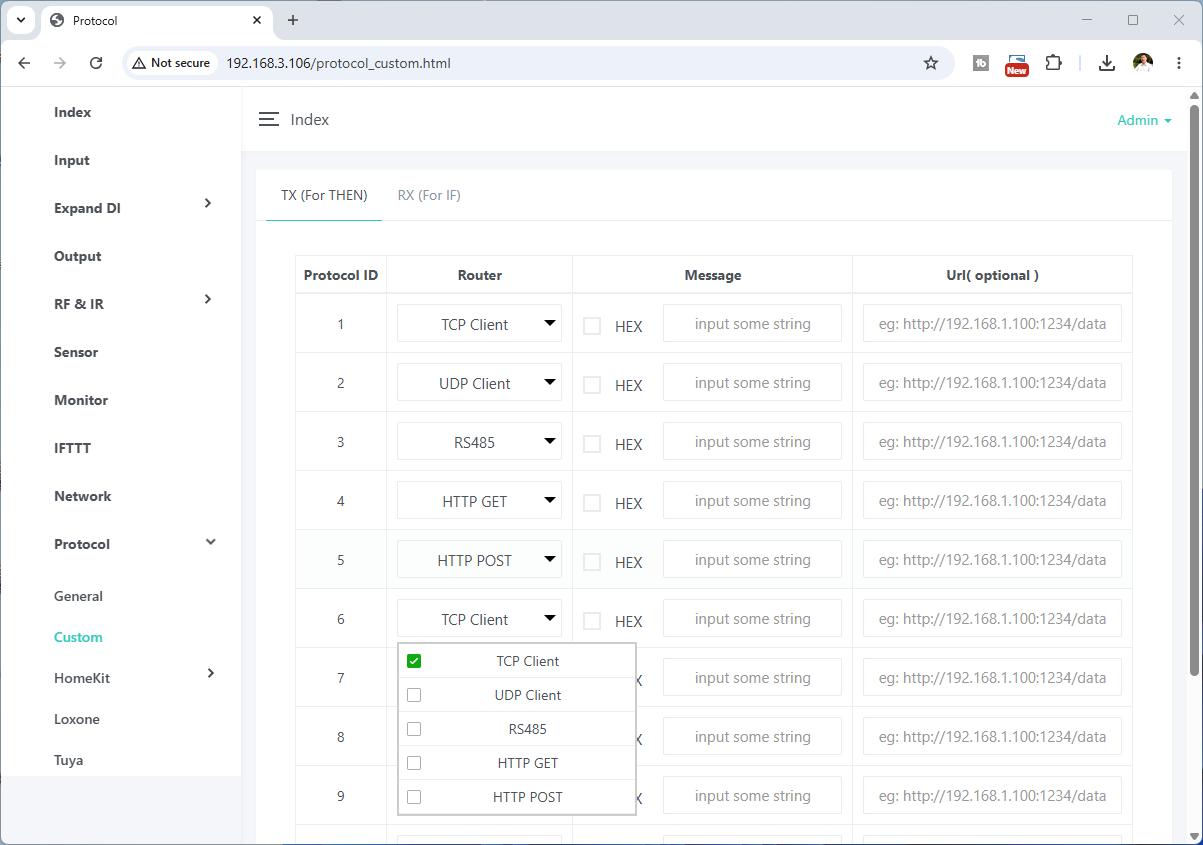Open the Sensor sidebar menu item
The height and width of the screenshot is (845, 1203).
76,352
